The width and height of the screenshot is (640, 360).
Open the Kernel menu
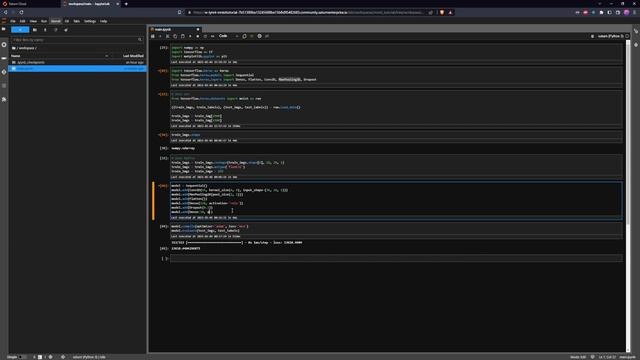[x=56, y=21]
